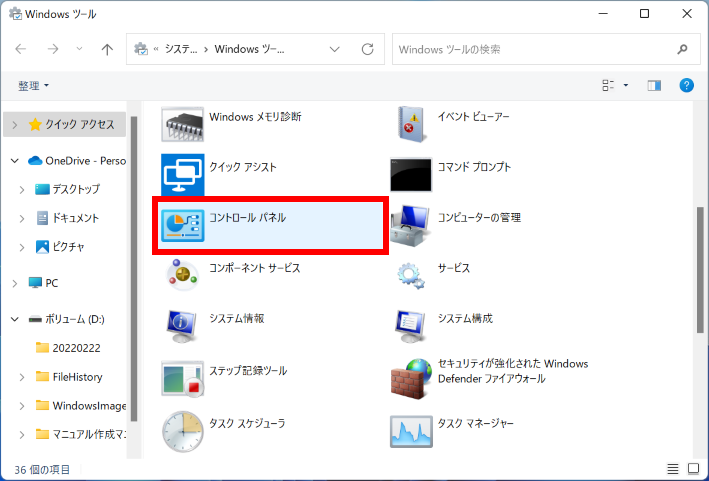
Task: Open the コンピューターの管理 icon
Action: click(410, 225)
